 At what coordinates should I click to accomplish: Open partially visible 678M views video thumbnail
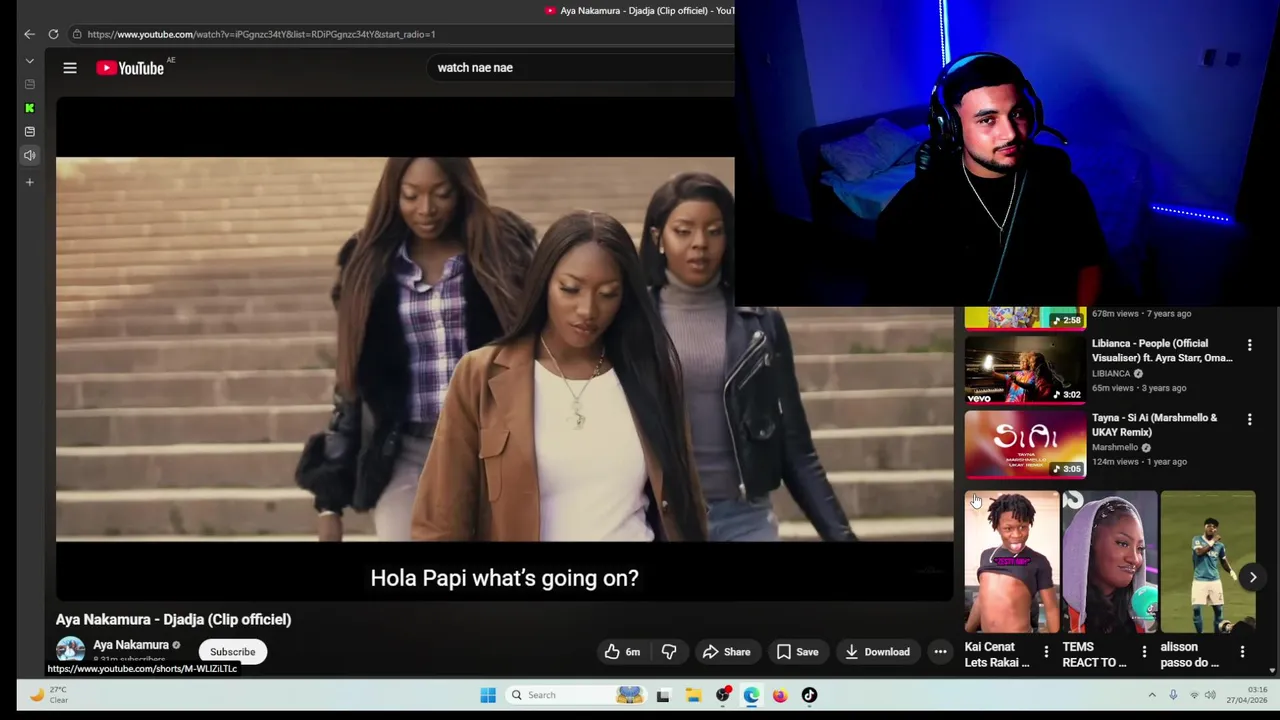[1025, 318]
